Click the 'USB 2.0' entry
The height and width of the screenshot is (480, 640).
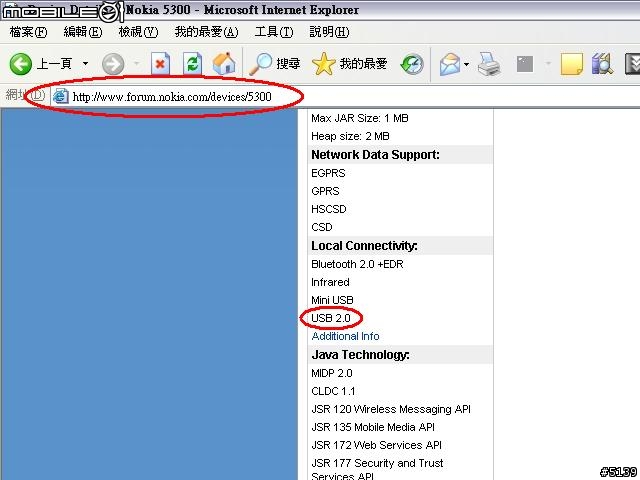331,318
